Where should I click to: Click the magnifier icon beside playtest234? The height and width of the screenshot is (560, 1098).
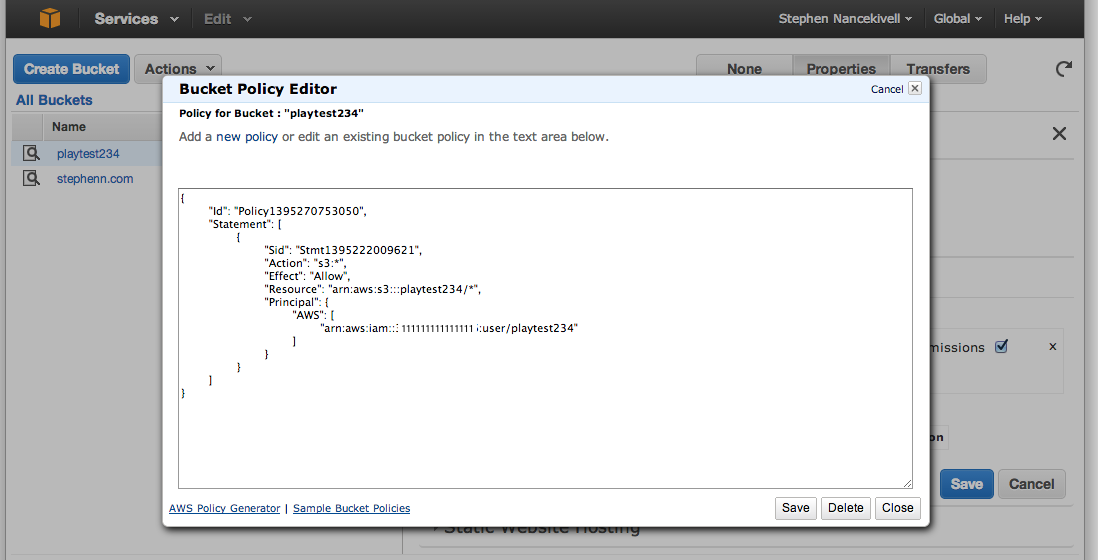pos(31,153)
